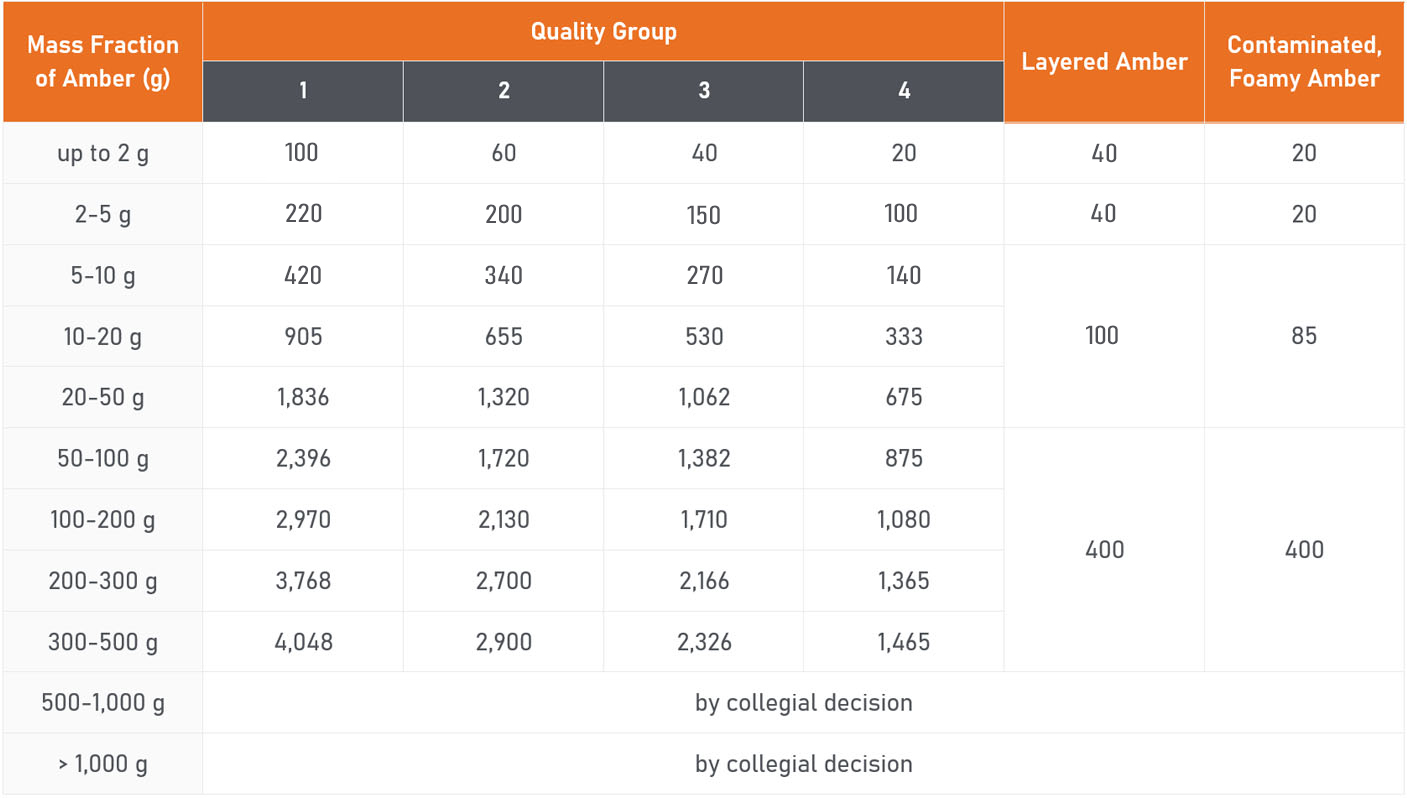Click the Quality Group 1 sub-header
The image size is (1409, 798).
[x=303, y=91]
